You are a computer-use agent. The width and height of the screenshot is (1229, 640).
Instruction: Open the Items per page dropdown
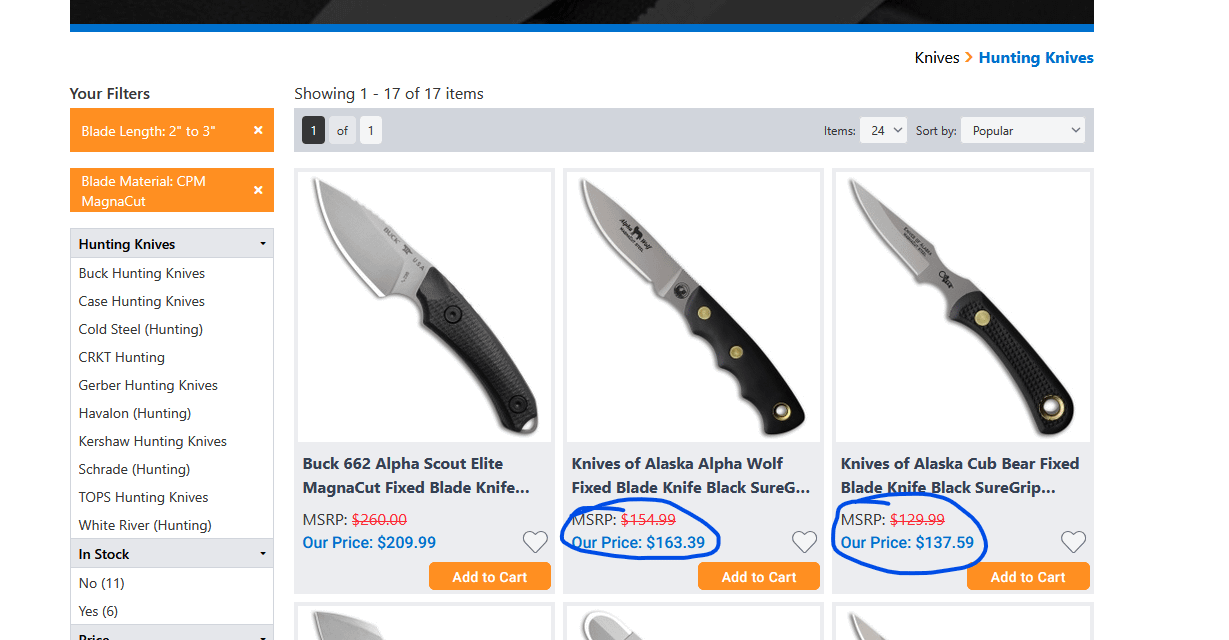click(882, 130)
